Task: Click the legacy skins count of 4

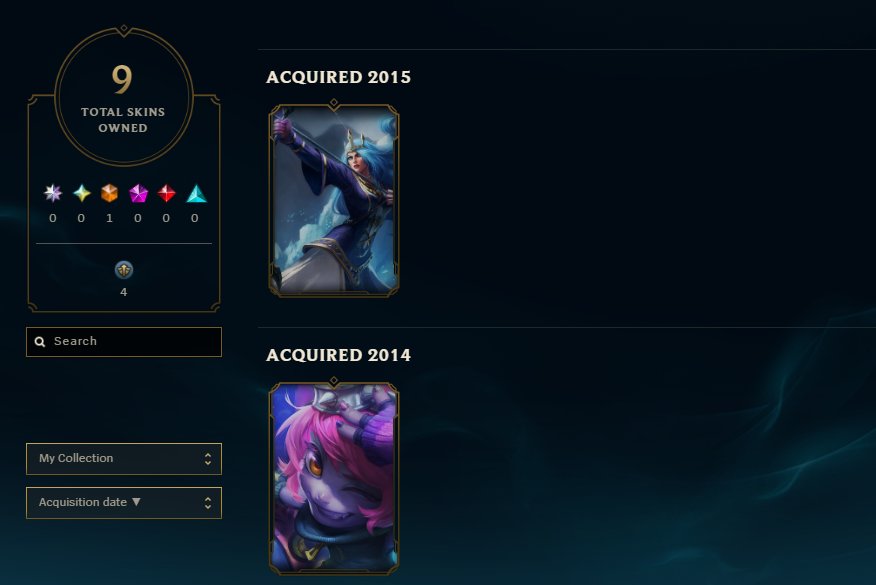Action: pos(123,292)
